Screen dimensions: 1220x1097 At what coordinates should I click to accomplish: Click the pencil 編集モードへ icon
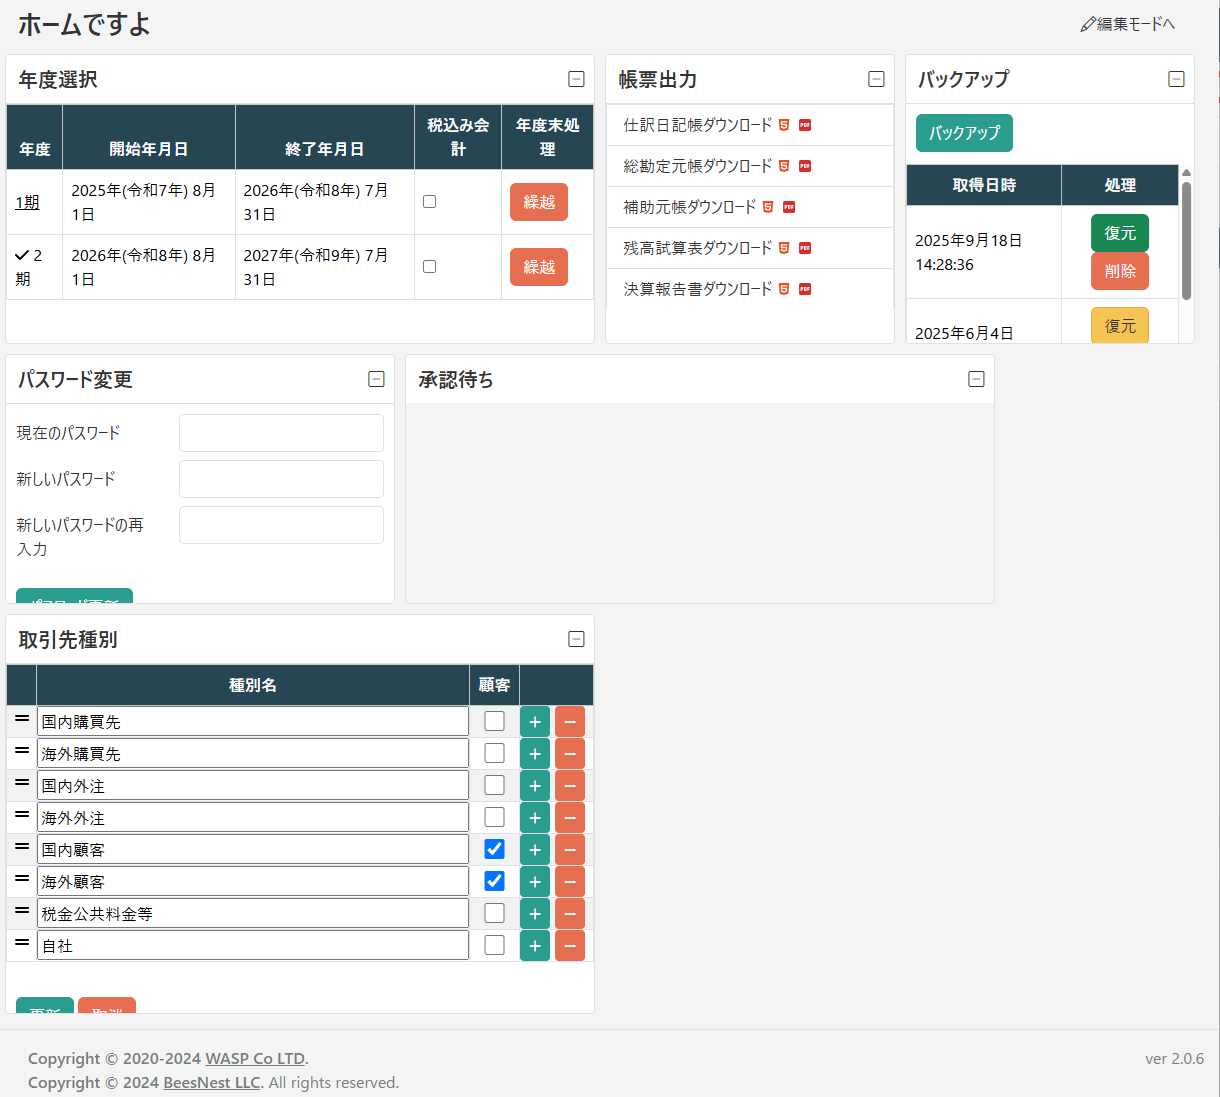coord(1088,24)
